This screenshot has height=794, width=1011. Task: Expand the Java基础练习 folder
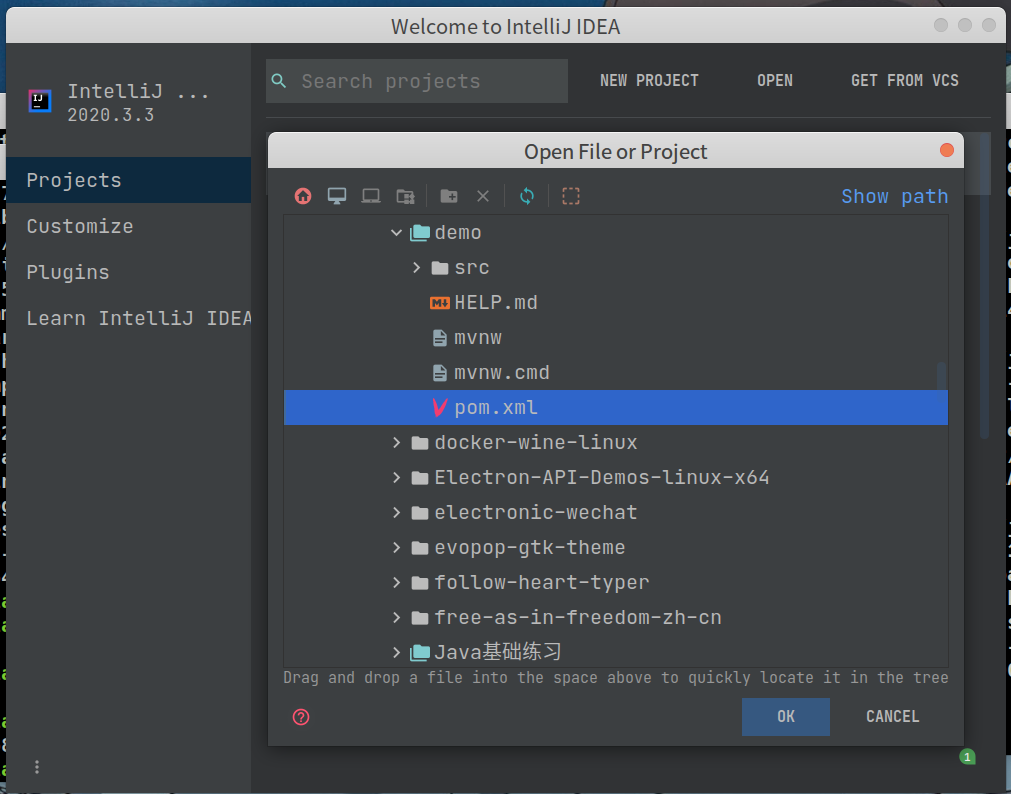[397, 652]
